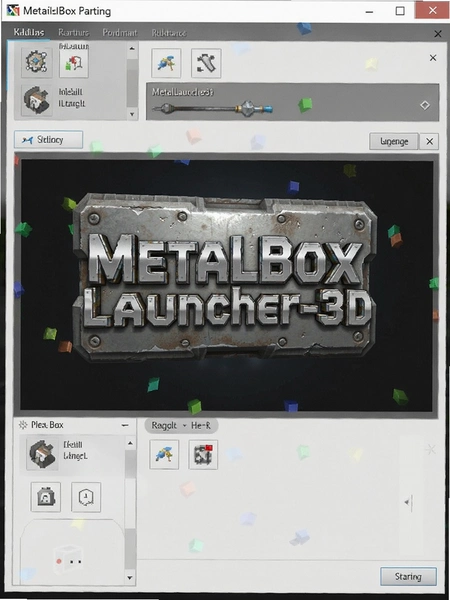Click the top-left list scroll down arrow
The image size is (450, 600).
132,114
